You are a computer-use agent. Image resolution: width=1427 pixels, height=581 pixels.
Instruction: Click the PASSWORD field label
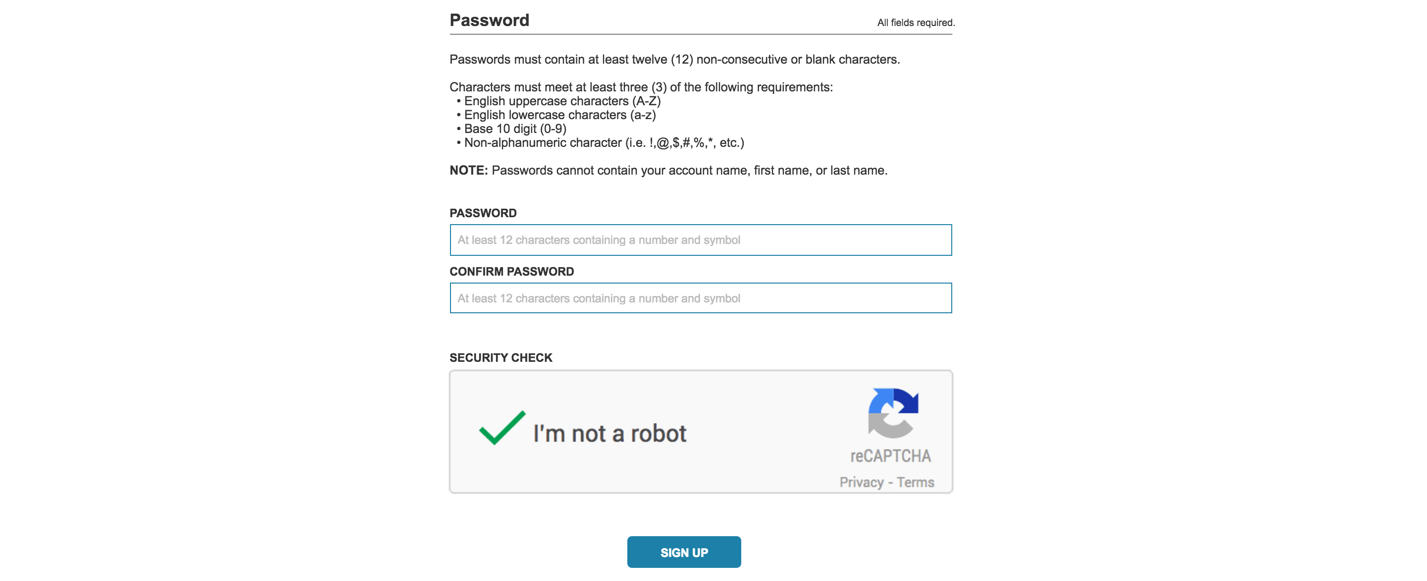[x=483, y=213]
